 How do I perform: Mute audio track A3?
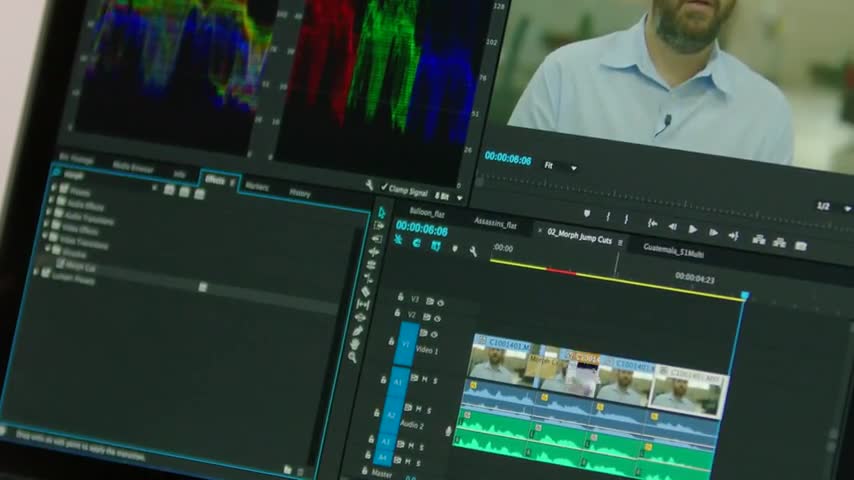411,446
